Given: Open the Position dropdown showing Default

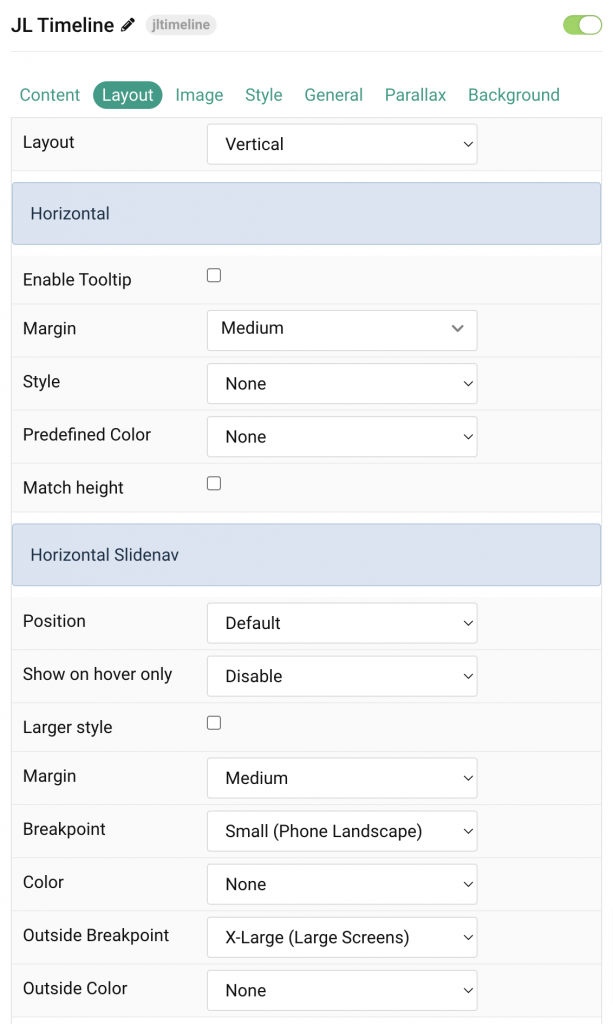Looking at the screenshot, I should point(341,623).
